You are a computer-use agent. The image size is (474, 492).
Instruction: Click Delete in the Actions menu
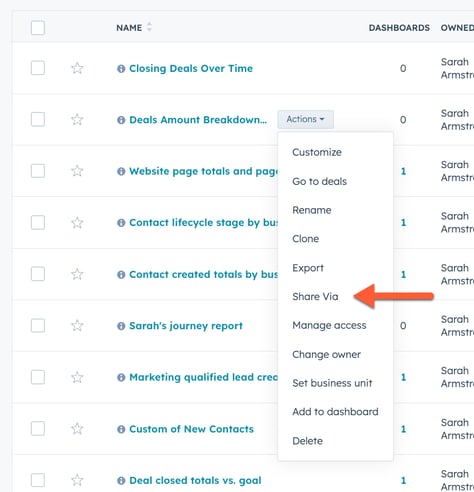click(x=307, y=441)
